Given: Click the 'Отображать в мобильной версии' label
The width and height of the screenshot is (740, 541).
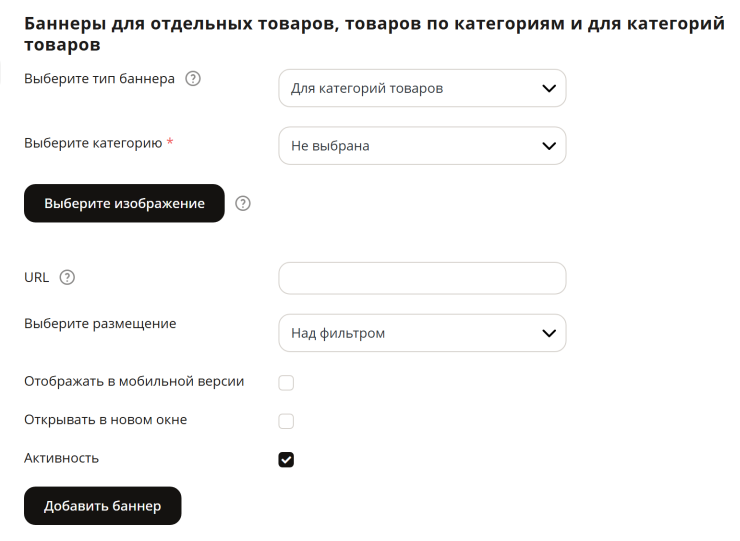Looking at the screenshot, I should (x=134, y=381).
